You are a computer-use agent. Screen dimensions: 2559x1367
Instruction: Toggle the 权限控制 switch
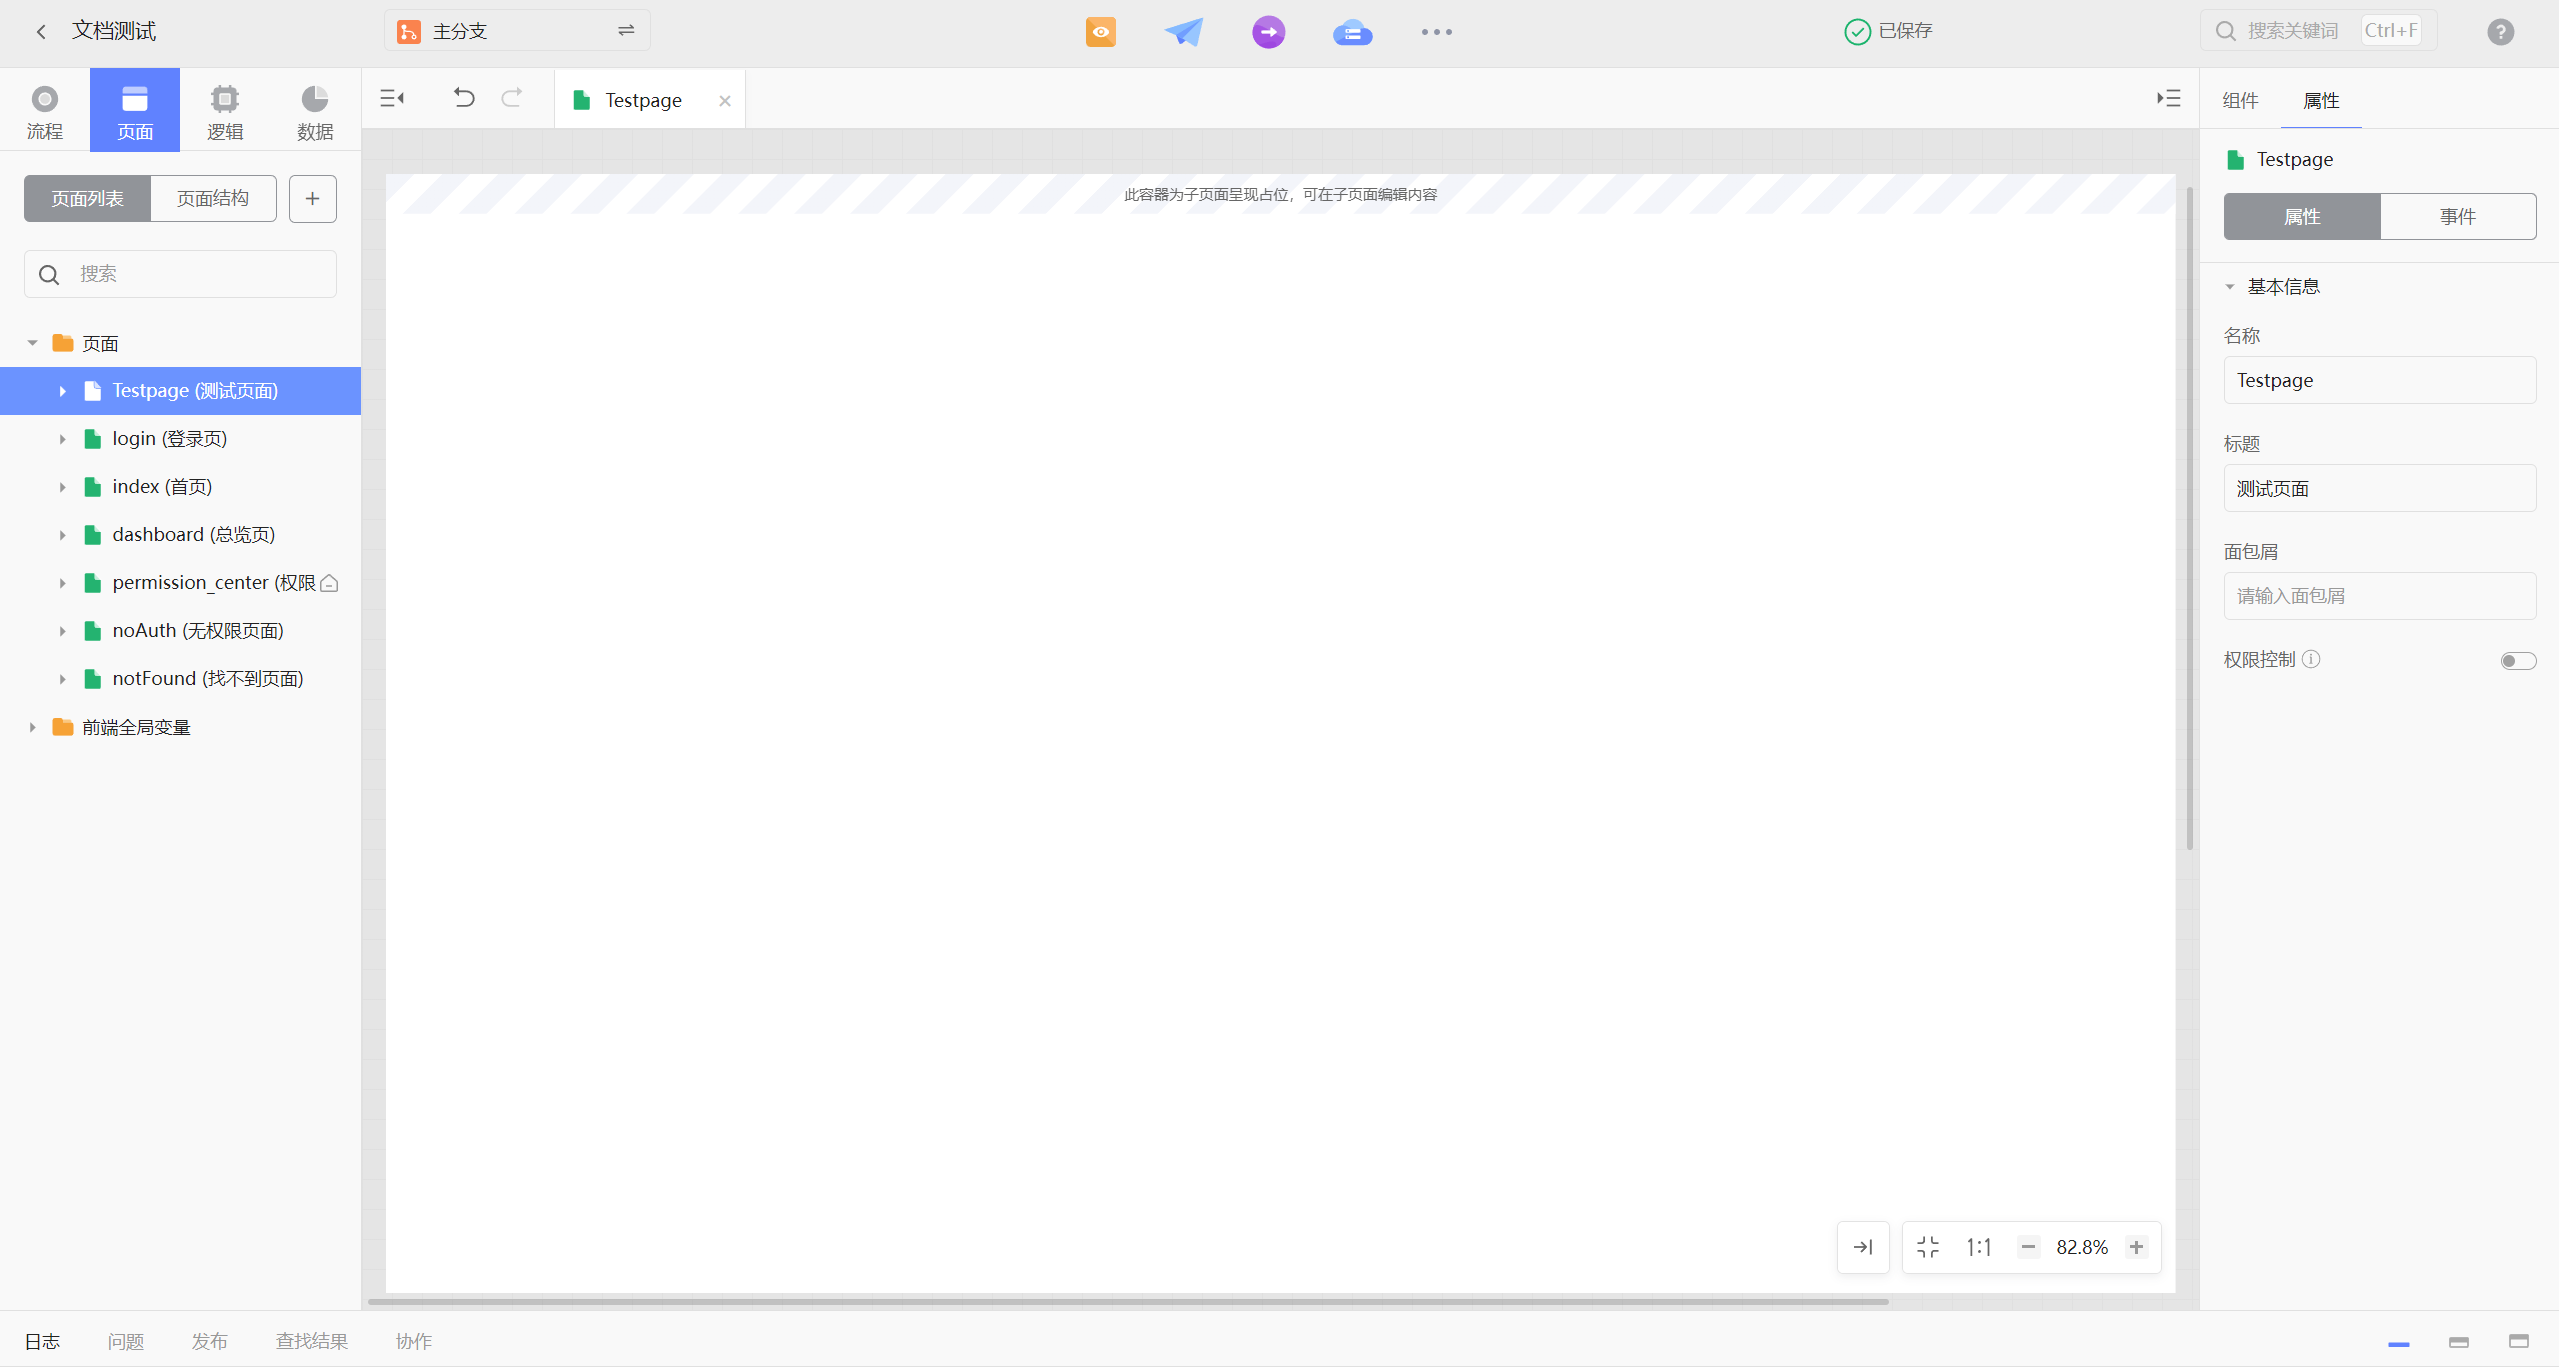tap(2518, 660)
